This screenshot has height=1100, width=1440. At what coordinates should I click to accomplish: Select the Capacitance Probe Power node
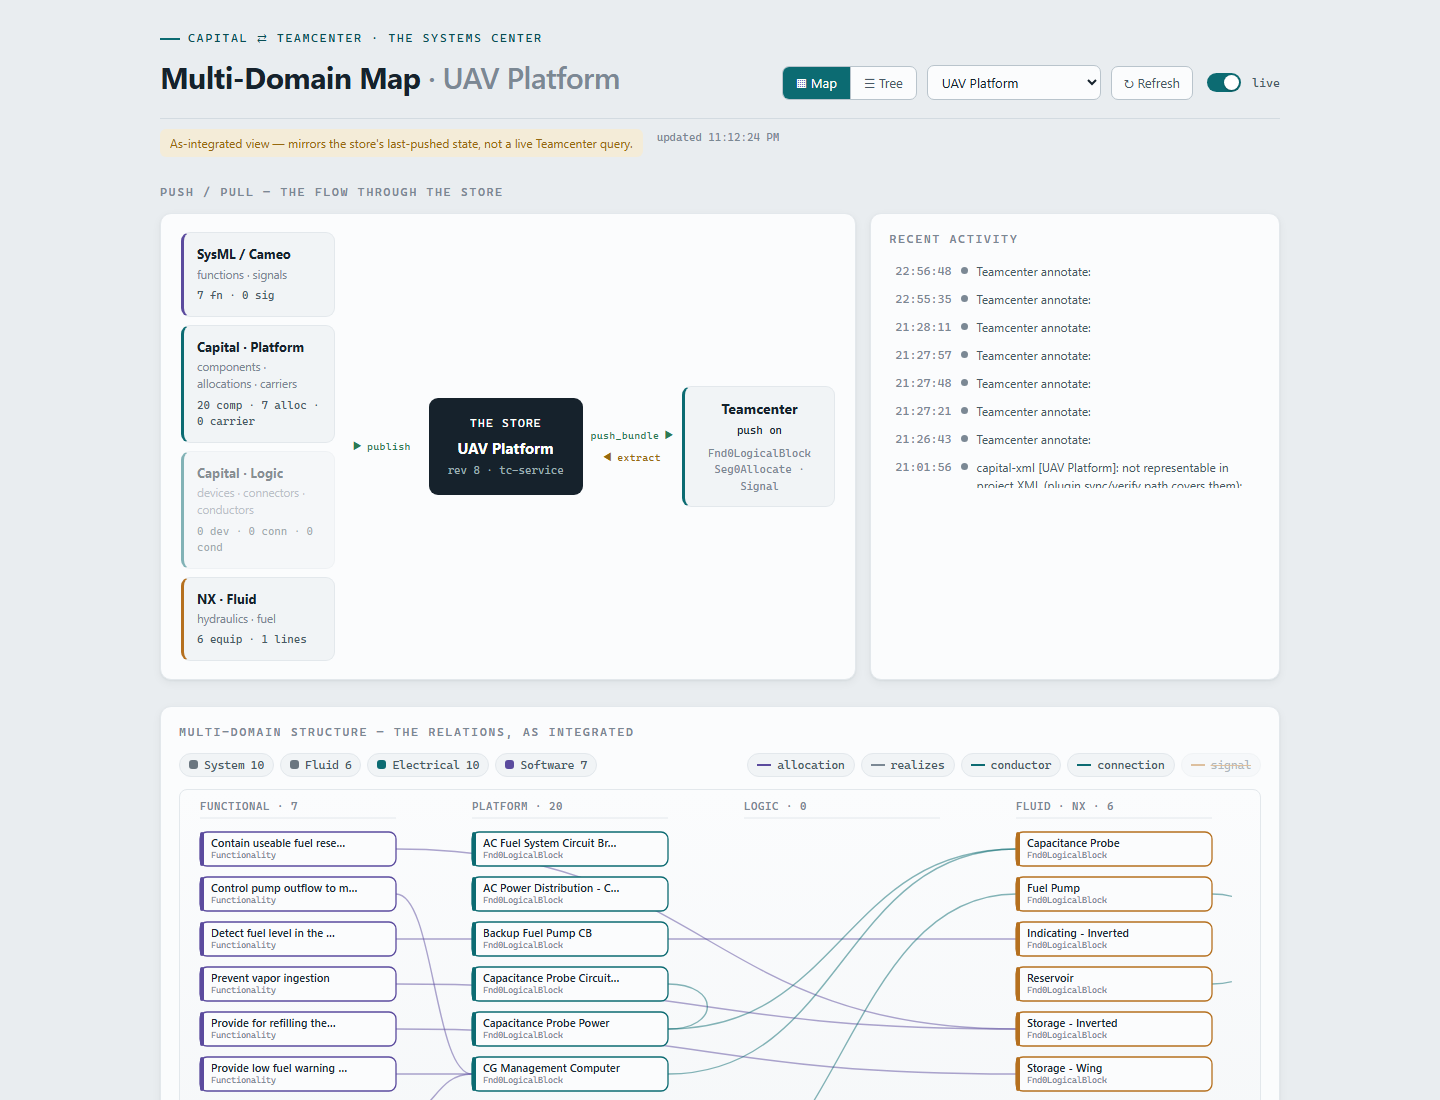click(570, 1029)
